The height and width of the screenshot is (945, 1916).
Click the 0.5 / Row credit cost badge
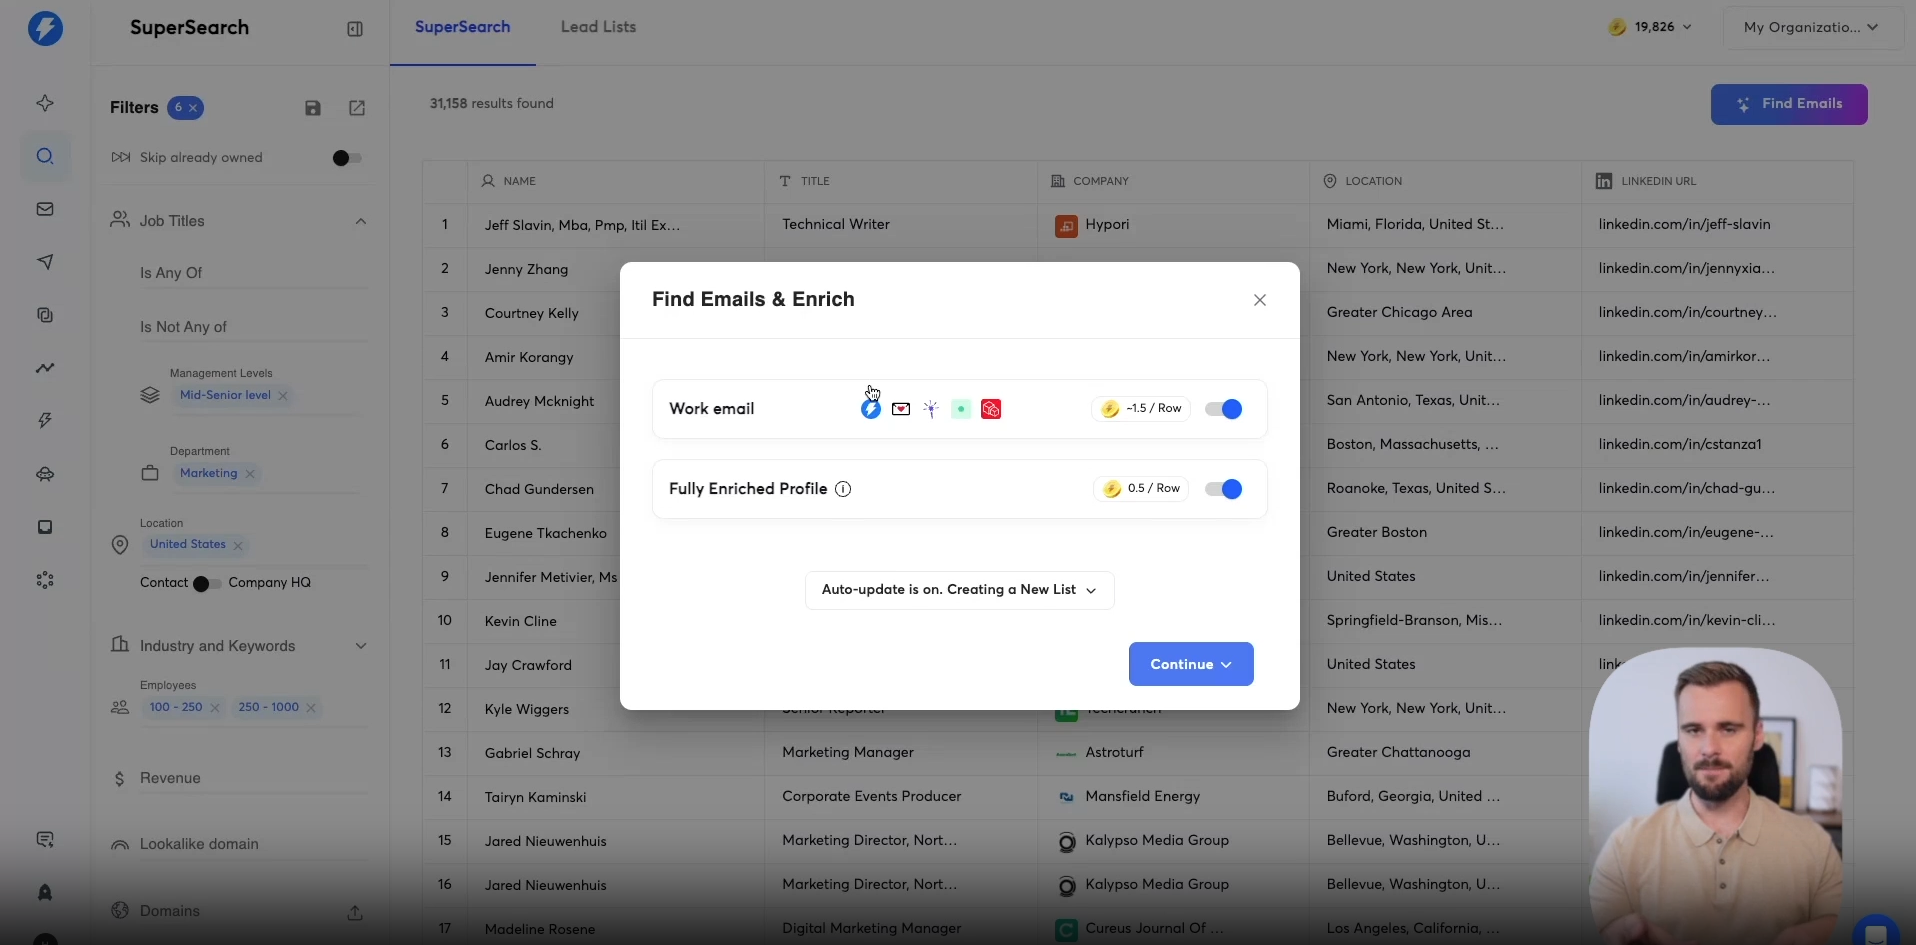click(1141, 489)
